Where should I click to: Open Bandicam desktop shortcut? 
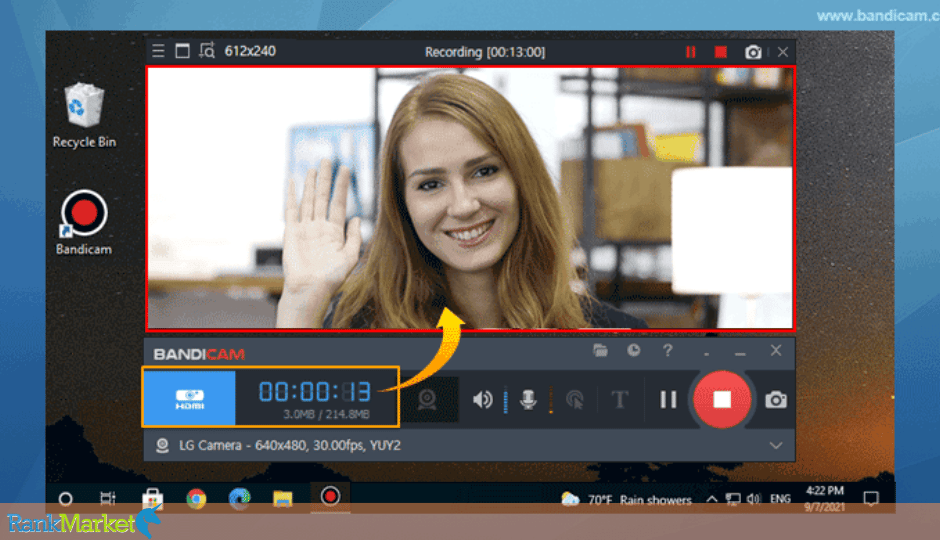pyautogui.click(x=84, y=223)
